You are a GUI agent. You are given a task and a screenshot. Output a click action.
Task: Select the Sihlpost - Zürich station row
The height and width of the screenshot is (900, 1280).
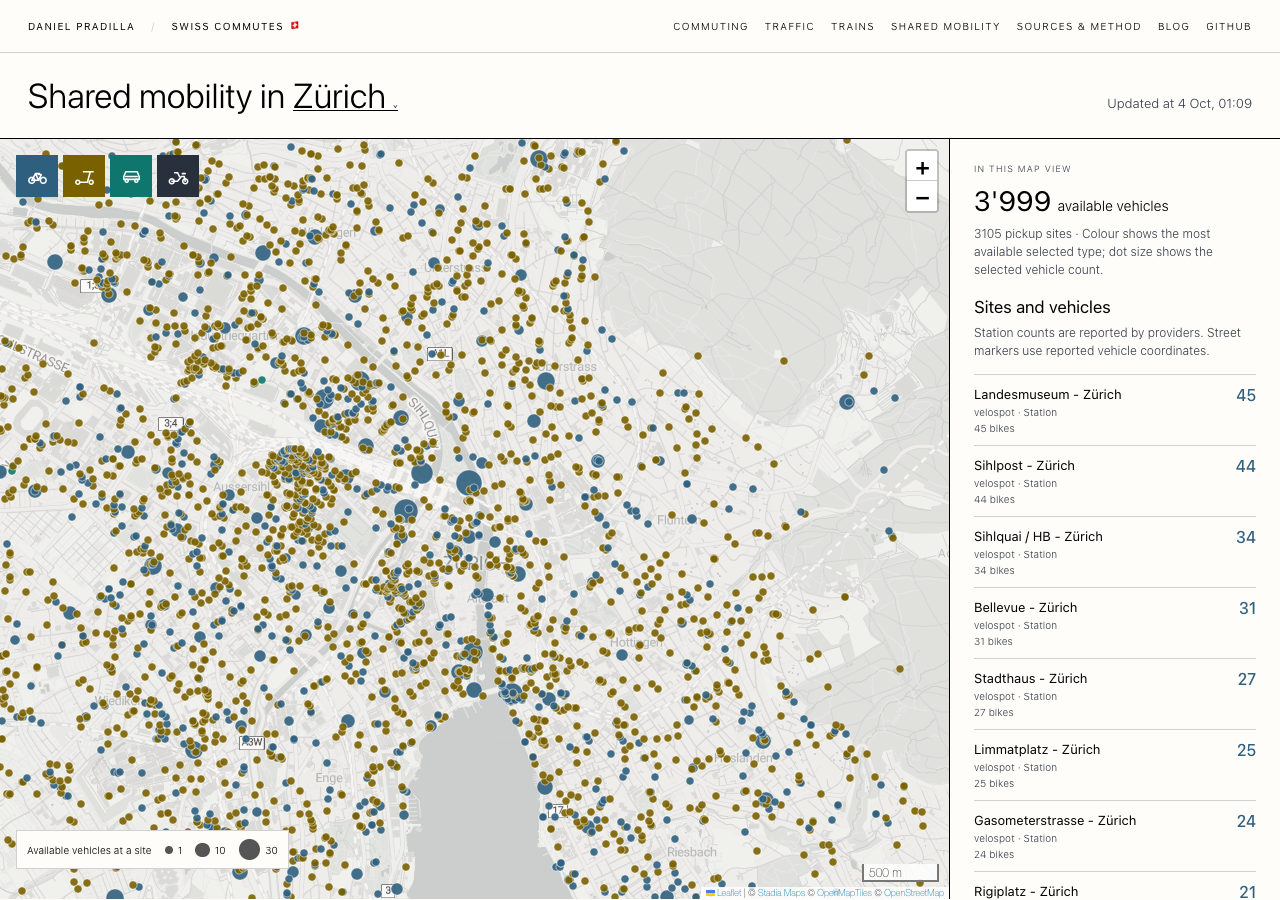click(1115, 481)
